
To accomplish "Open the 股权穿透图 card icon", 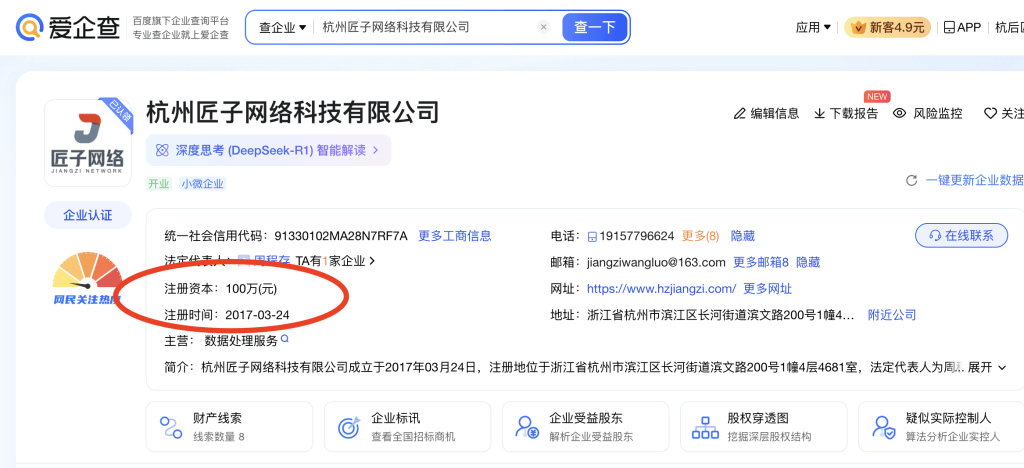I will tap(705, 427).
